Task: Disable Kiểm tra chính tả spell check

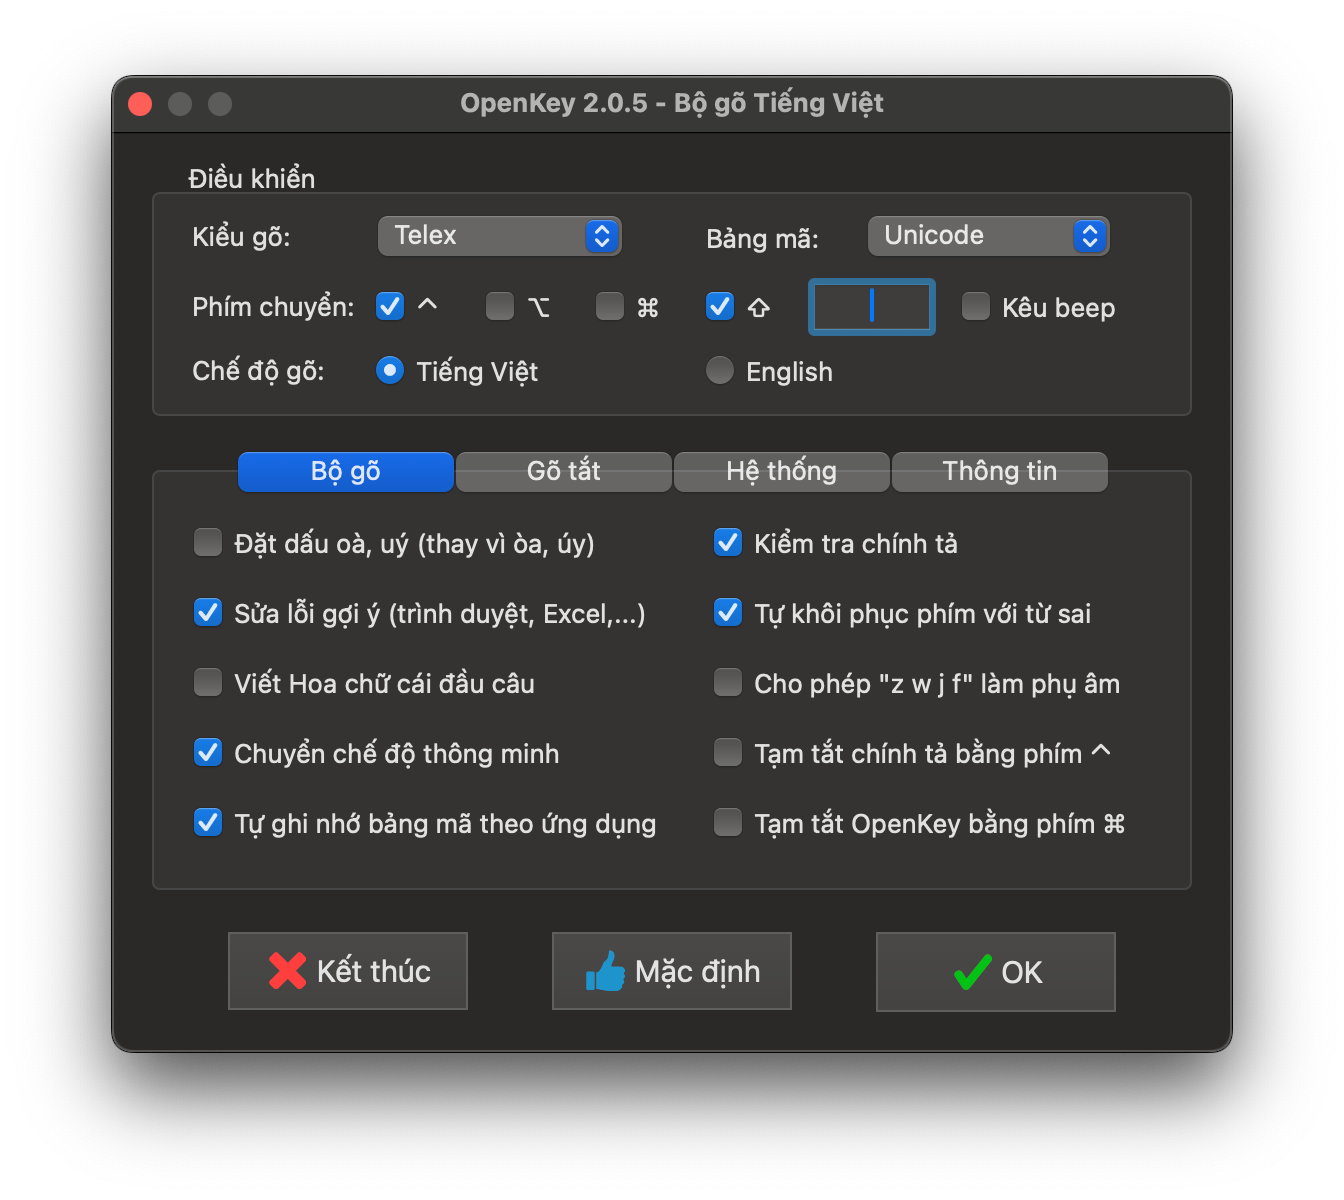Action: 728,542
